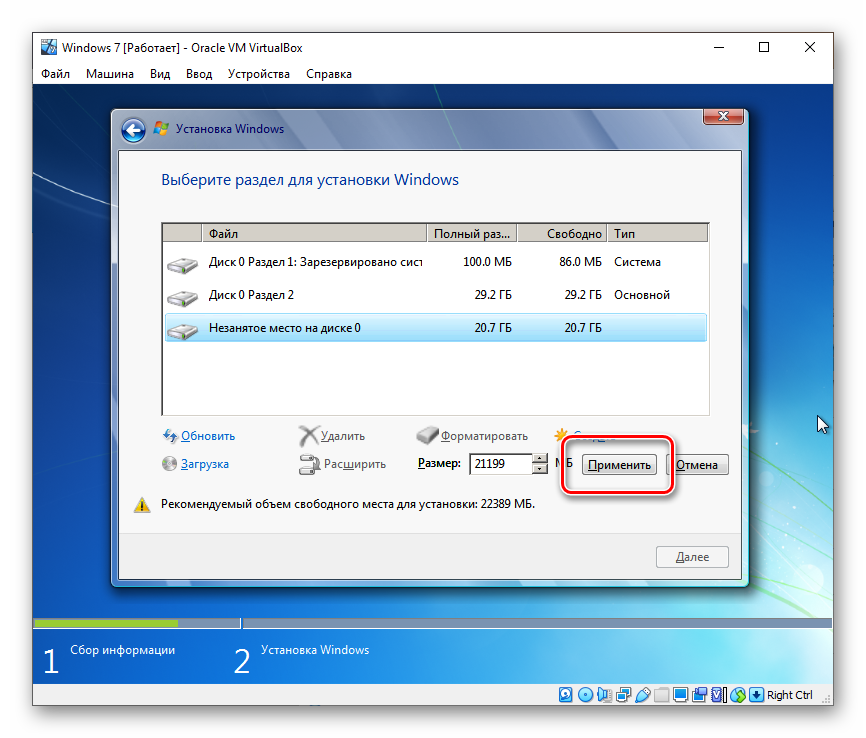Viewport: 866px width, 738px height.
Task: Increase size with the spinner up arrow
Action: (x=540, y=458)
